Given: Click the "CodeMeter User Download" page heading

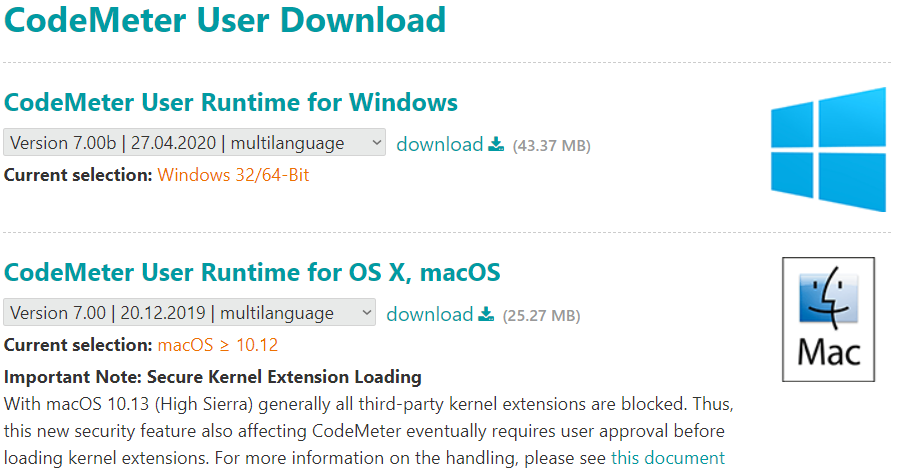Looking at the screenshot, I should [225, 20].
